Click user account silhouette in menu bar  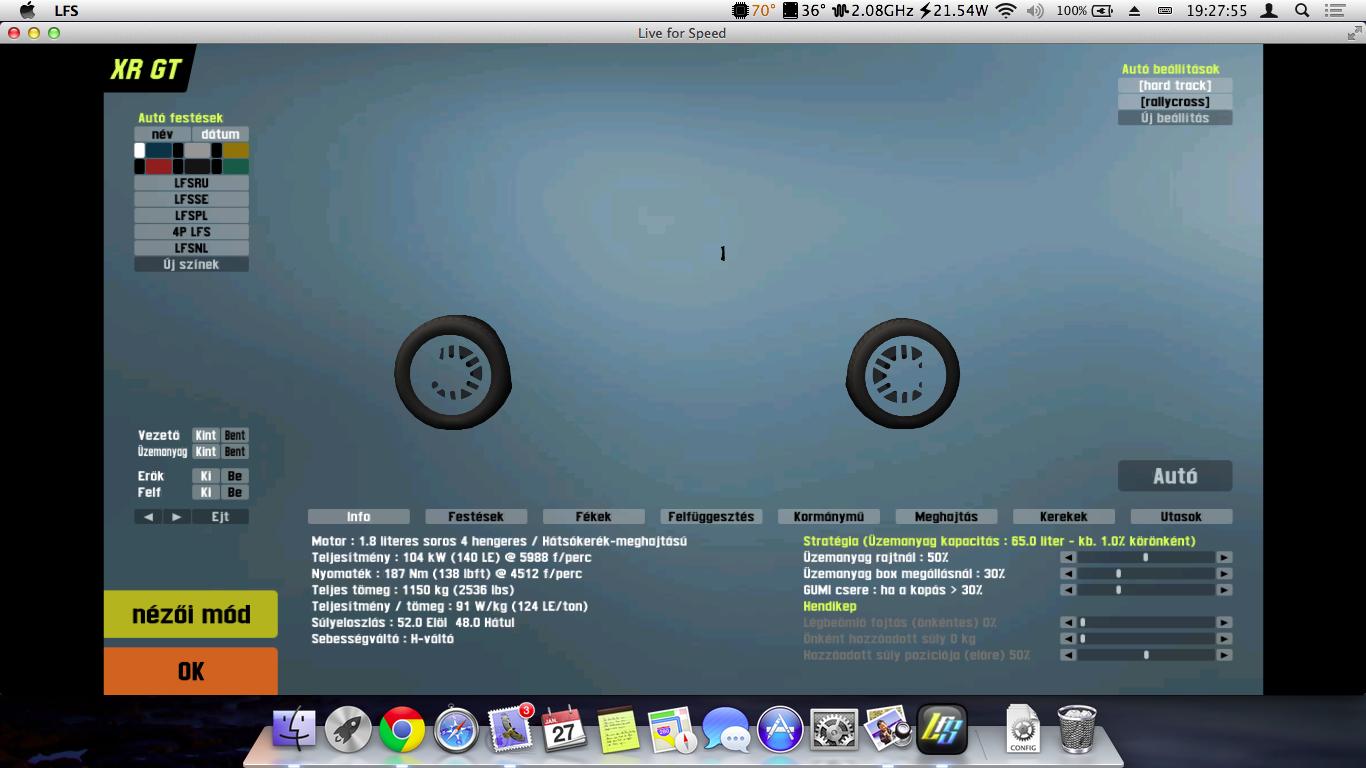tap(1269, 11)
